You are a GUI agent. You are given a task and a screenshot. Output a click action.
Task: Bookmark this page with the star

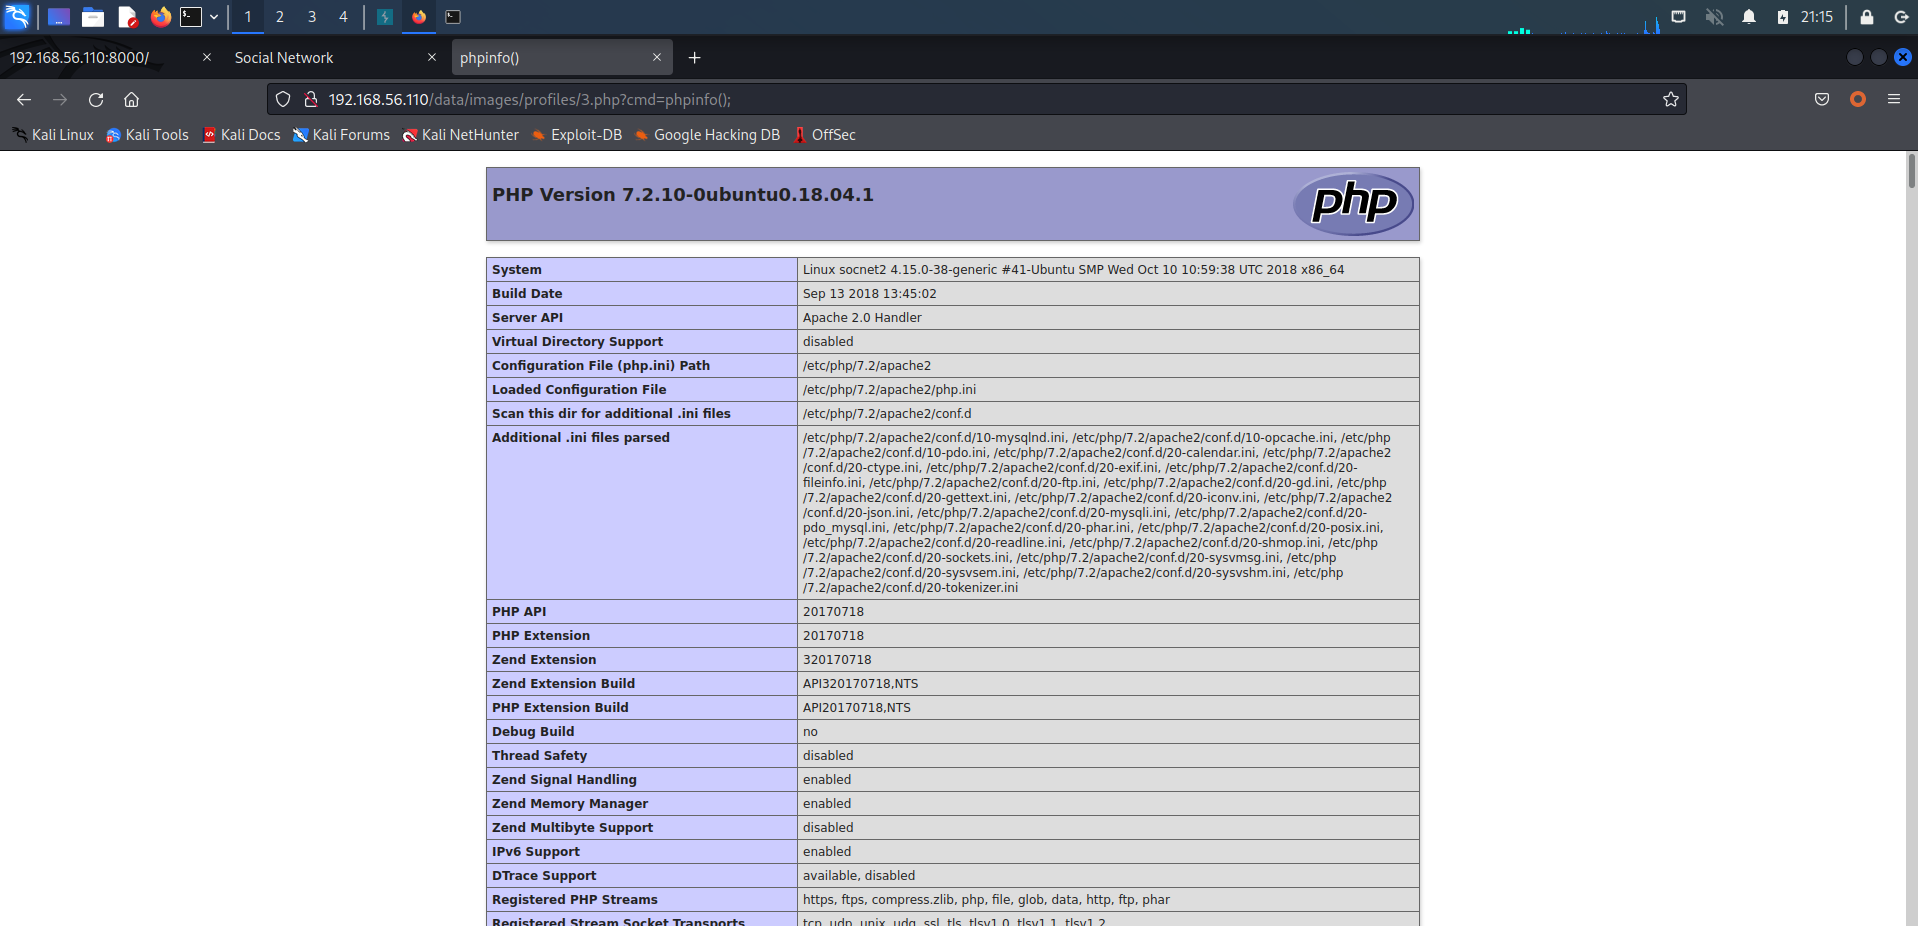click(1671, 100)
